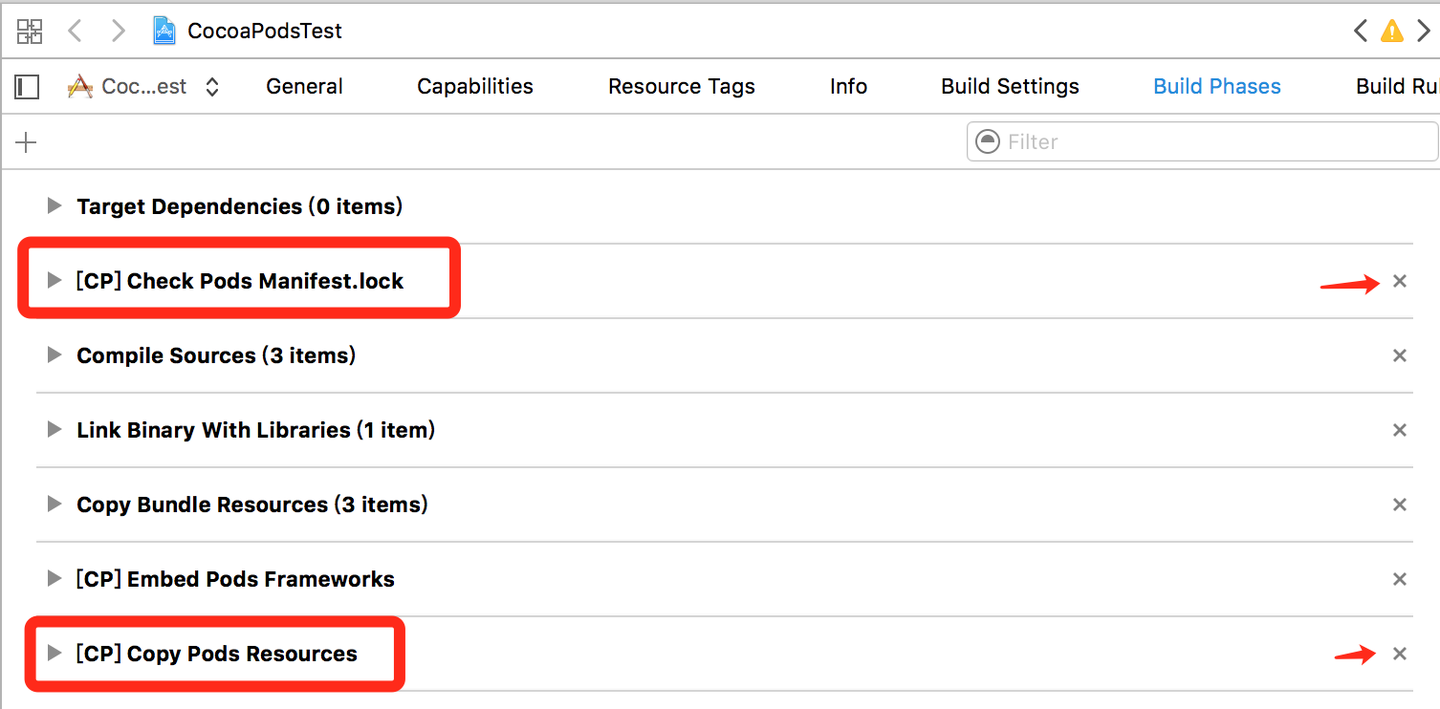Delete the Compile Sources phase

tap(1400, 356)
